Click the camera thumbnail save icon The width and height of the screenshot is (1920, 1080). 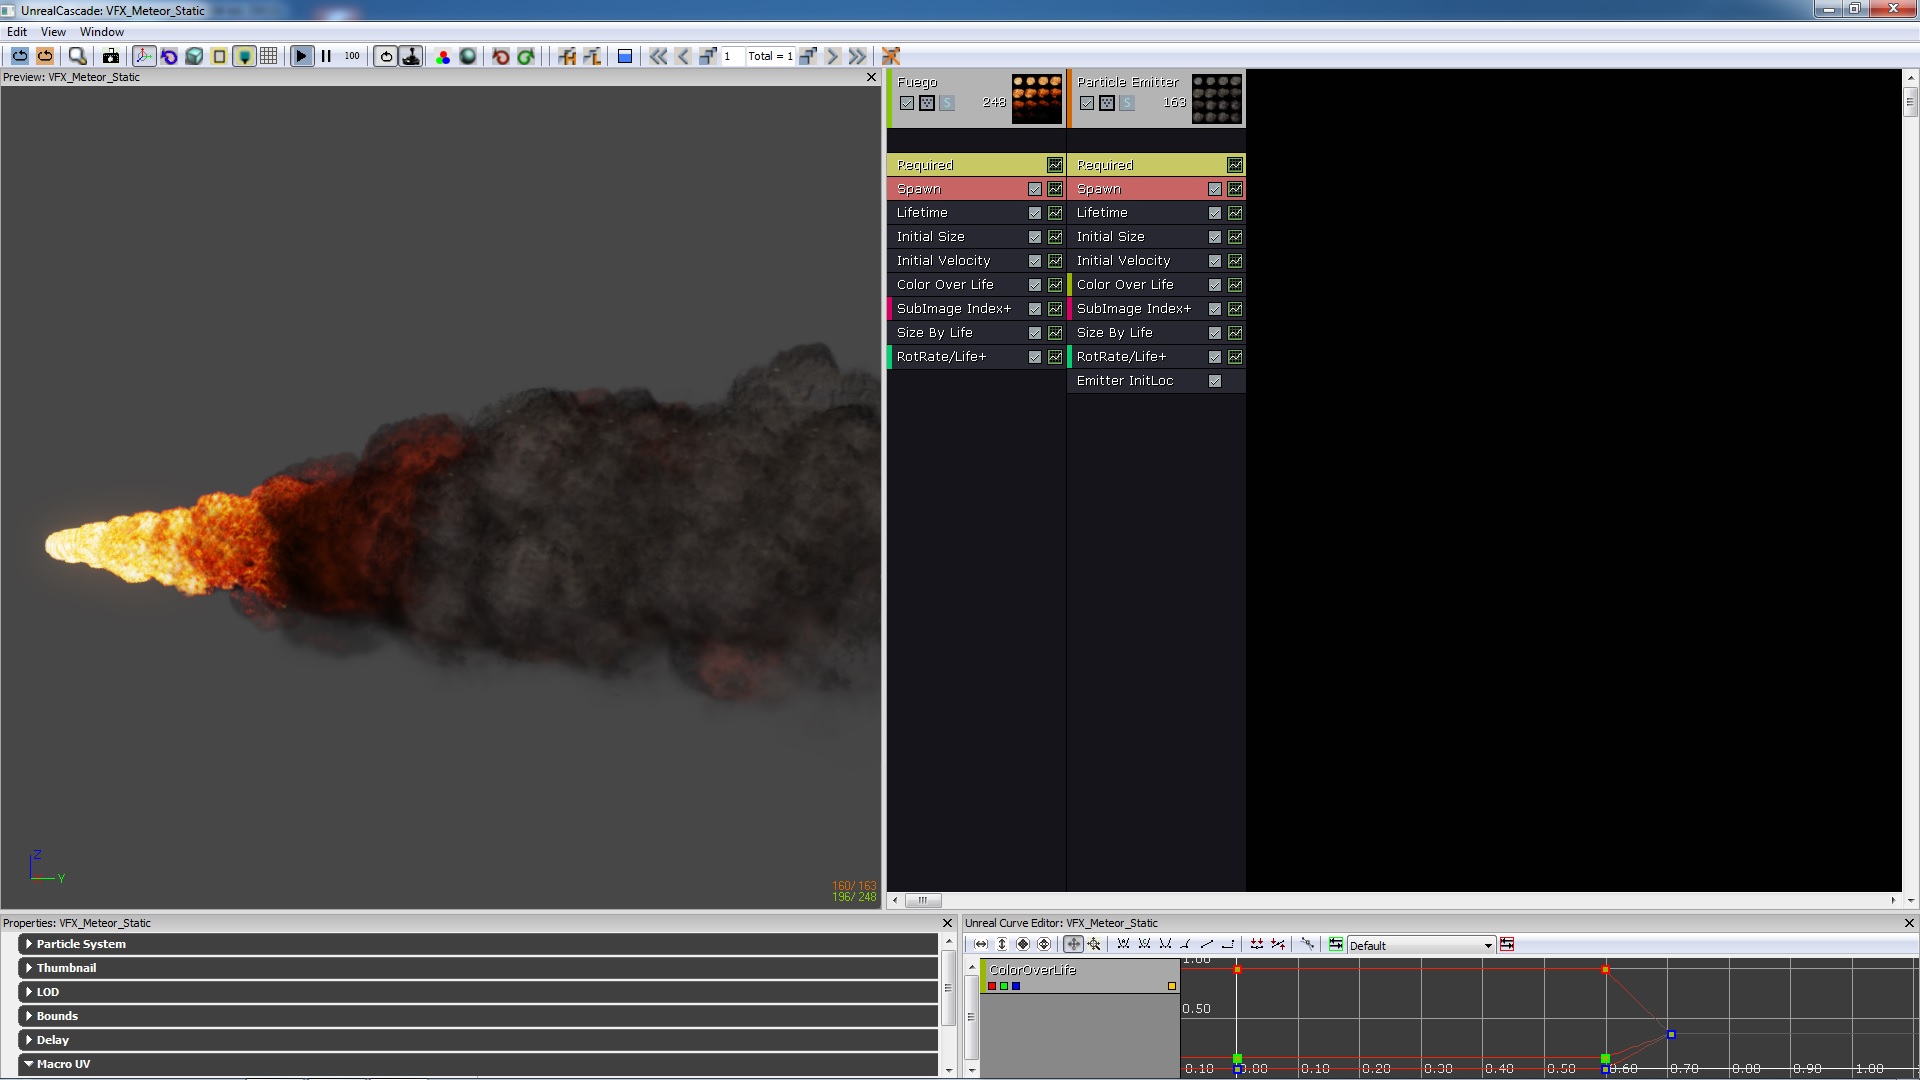(111, 56)
